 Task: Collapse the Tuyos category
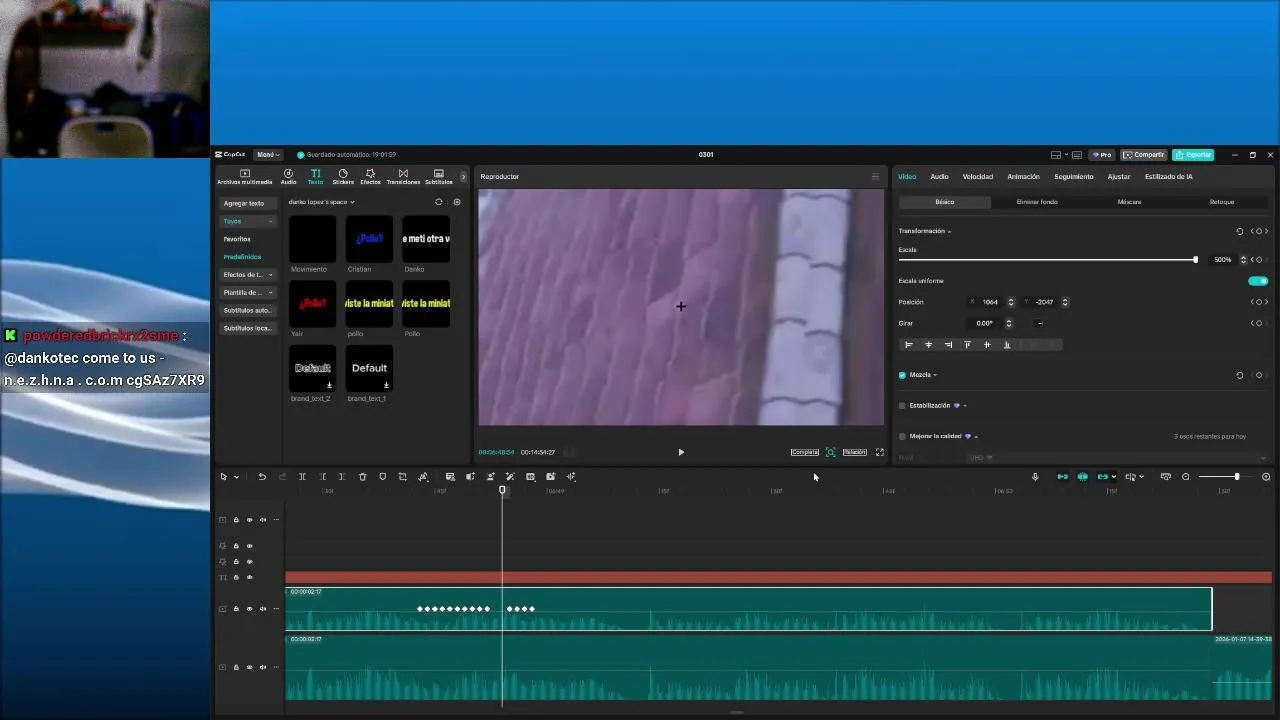(270, 221)
